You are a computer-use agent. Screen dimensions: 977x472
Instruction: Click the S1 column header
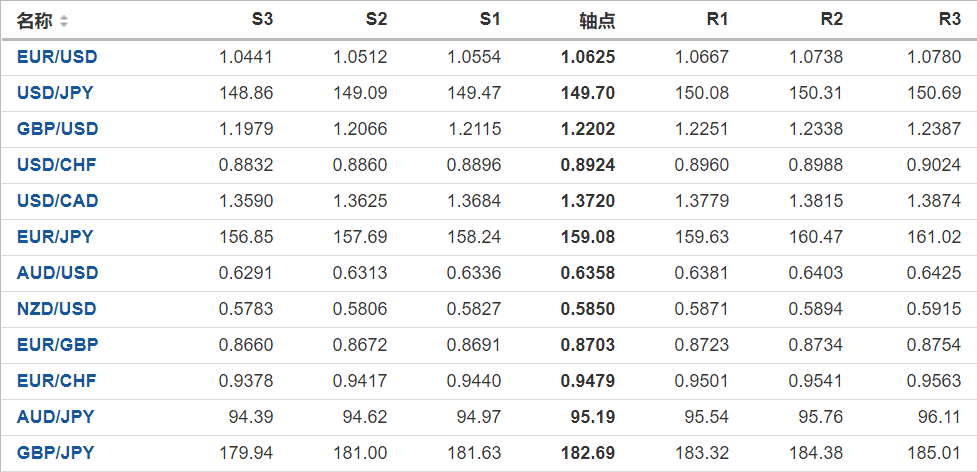click(489, 20)
